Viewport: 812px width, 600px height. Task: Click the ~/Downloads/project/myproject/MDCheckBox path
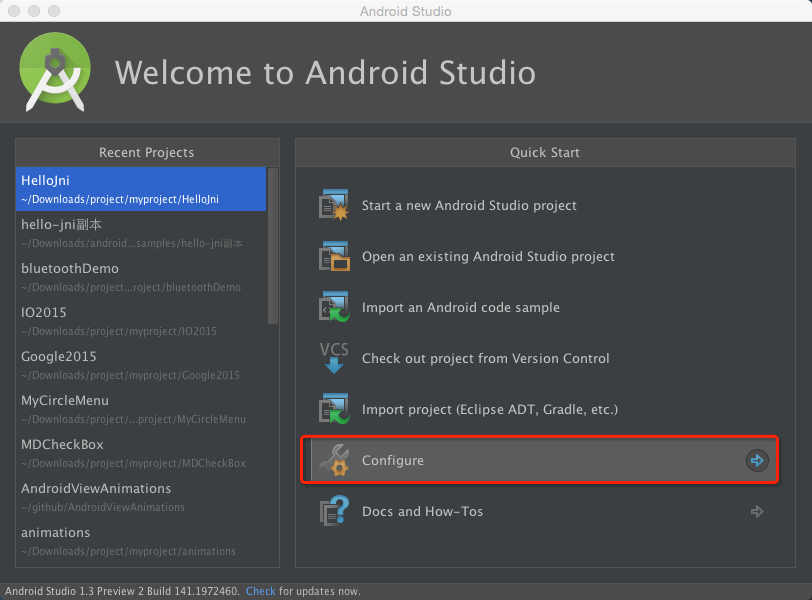[x=133, y=463]
